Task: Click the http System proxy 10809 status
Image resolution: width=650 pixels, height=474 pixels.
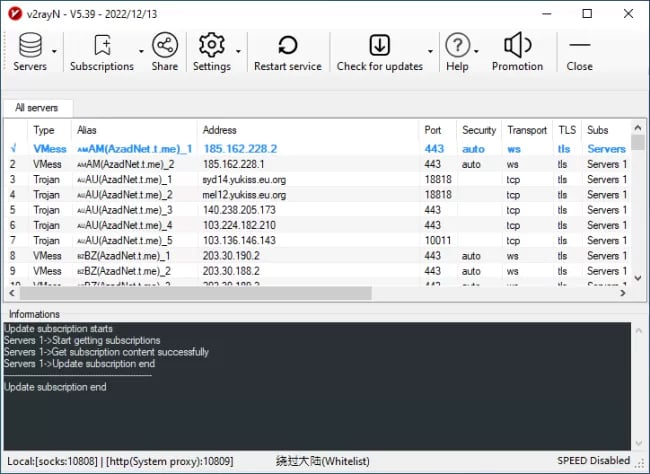Action: (x=170, y=461)
